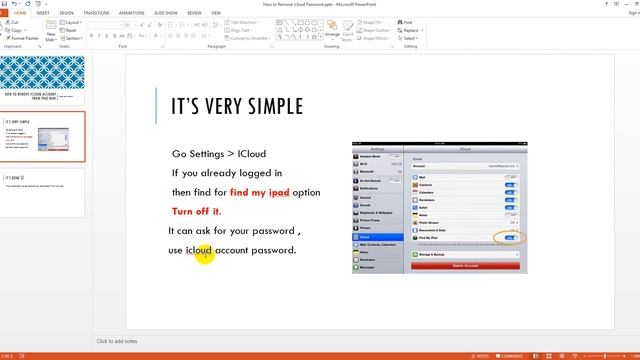Select the "It's Done" slide thumbnail

(x=42, y=192)
